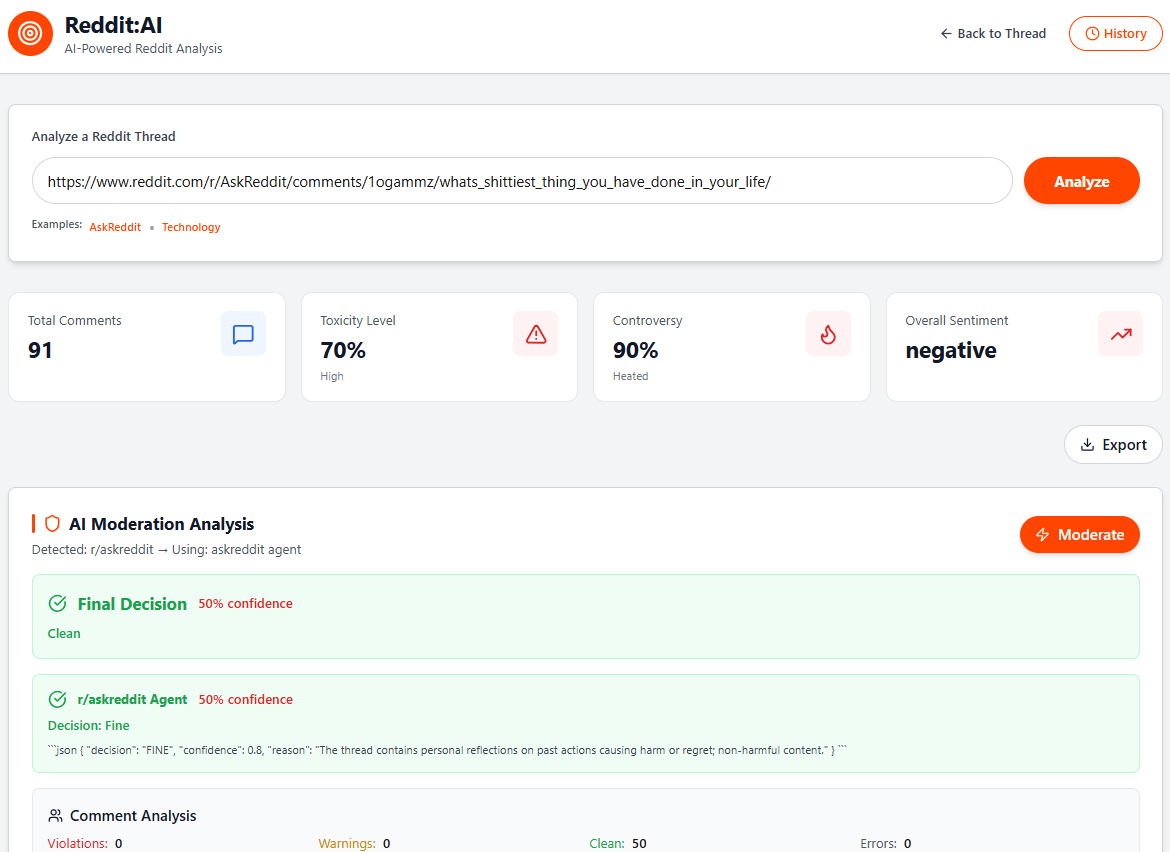Open the History panel
The height and width of the screenshot is (852, 1170).
click(1116, 34)
